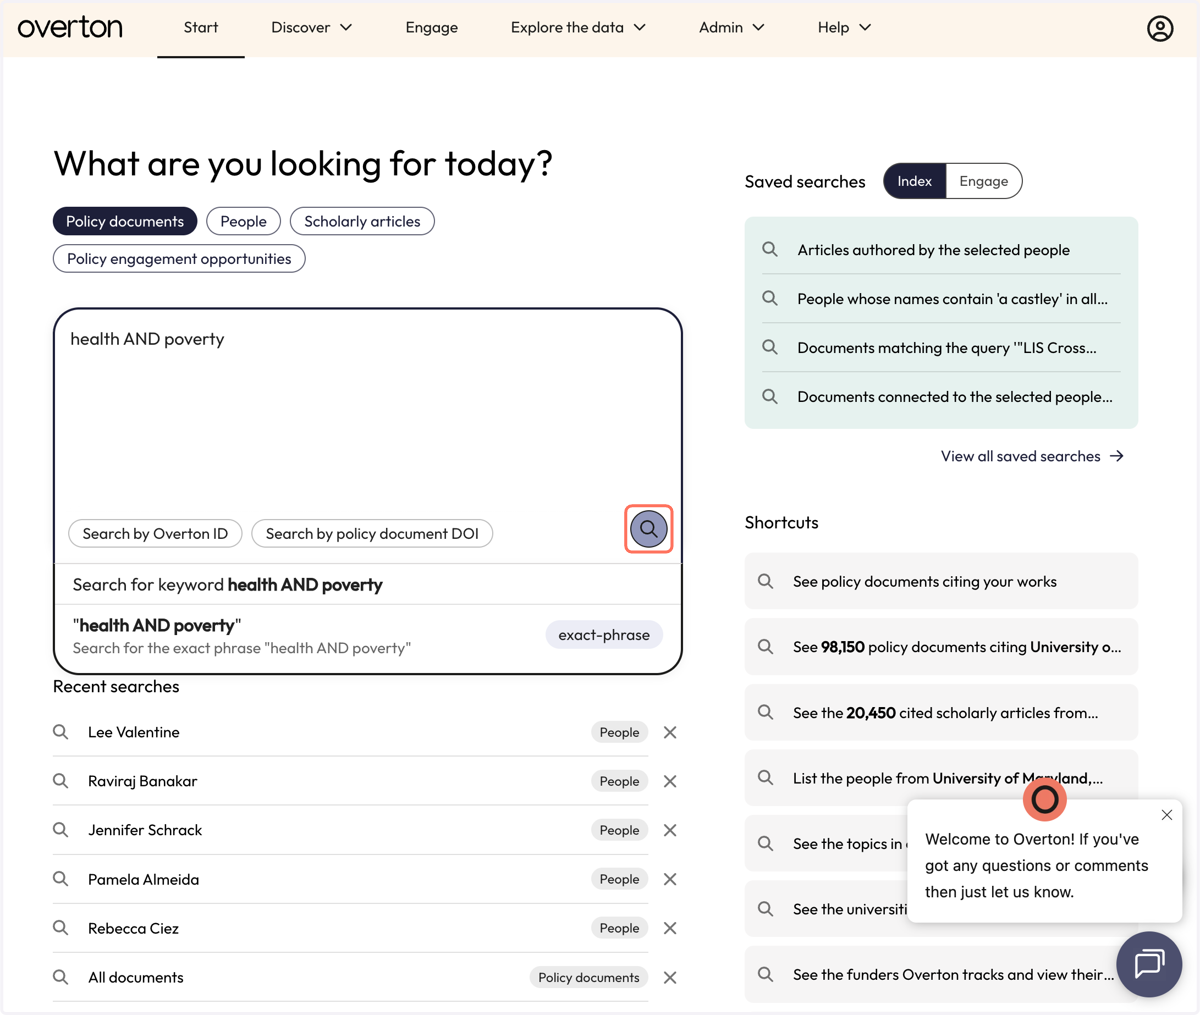Close the Welcome to Overton popup

(x=1167, y=815)
